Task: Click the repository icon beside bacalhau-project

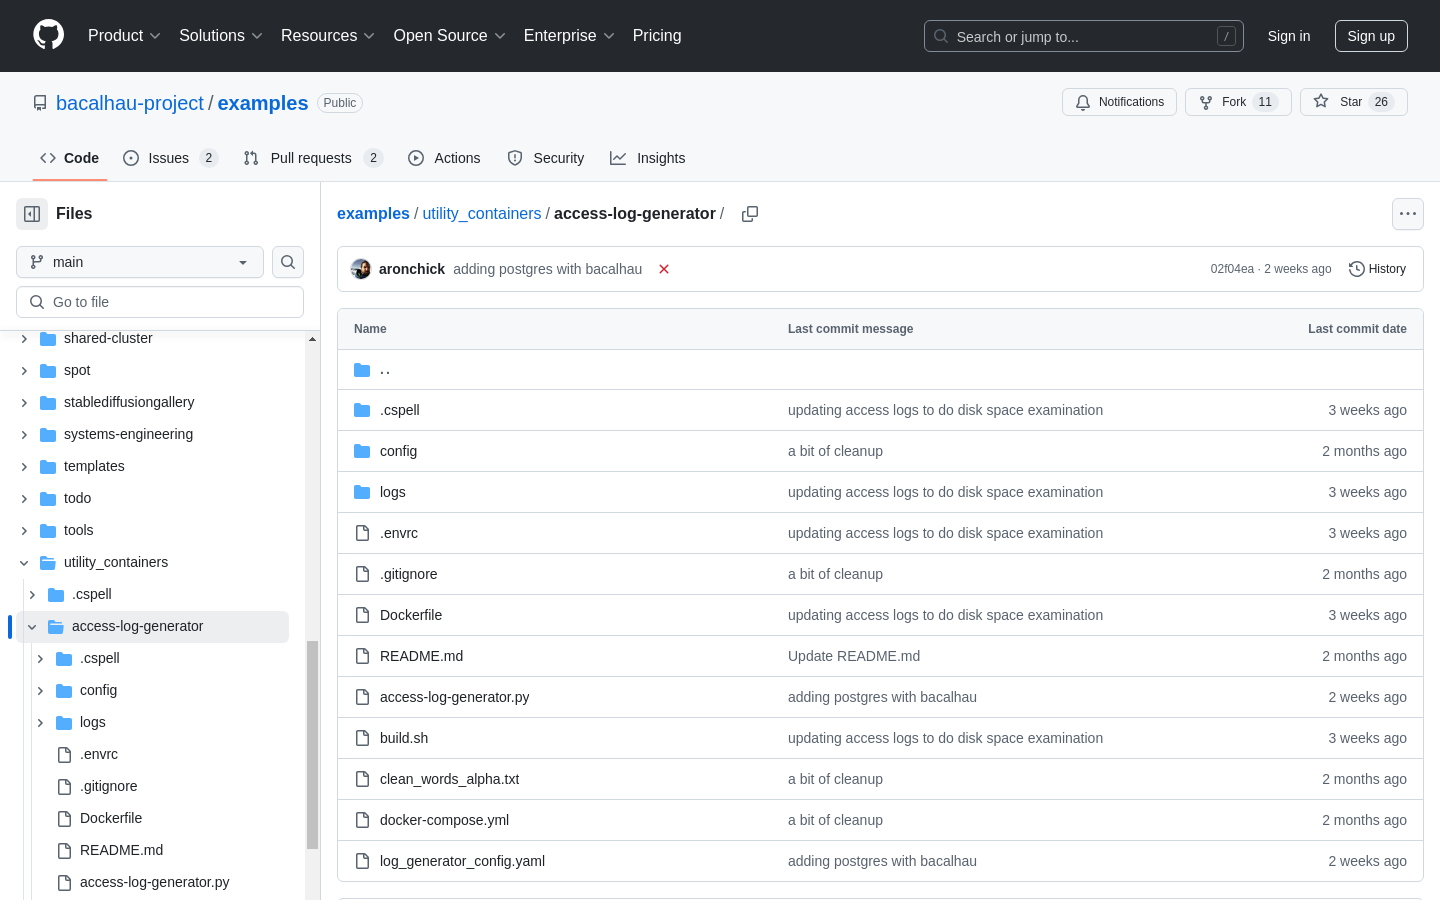Action: [x=40, y=103]
